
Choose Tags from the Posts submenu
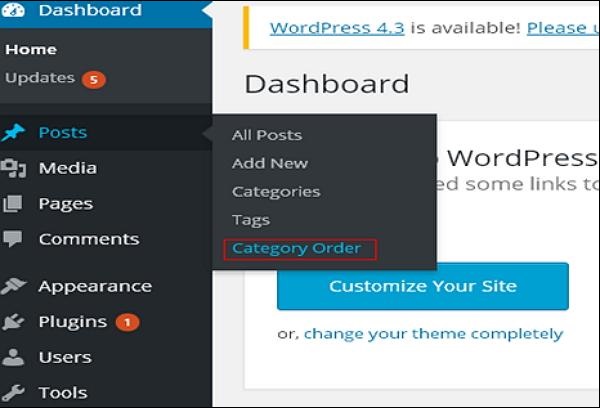[x=251, y=219]
